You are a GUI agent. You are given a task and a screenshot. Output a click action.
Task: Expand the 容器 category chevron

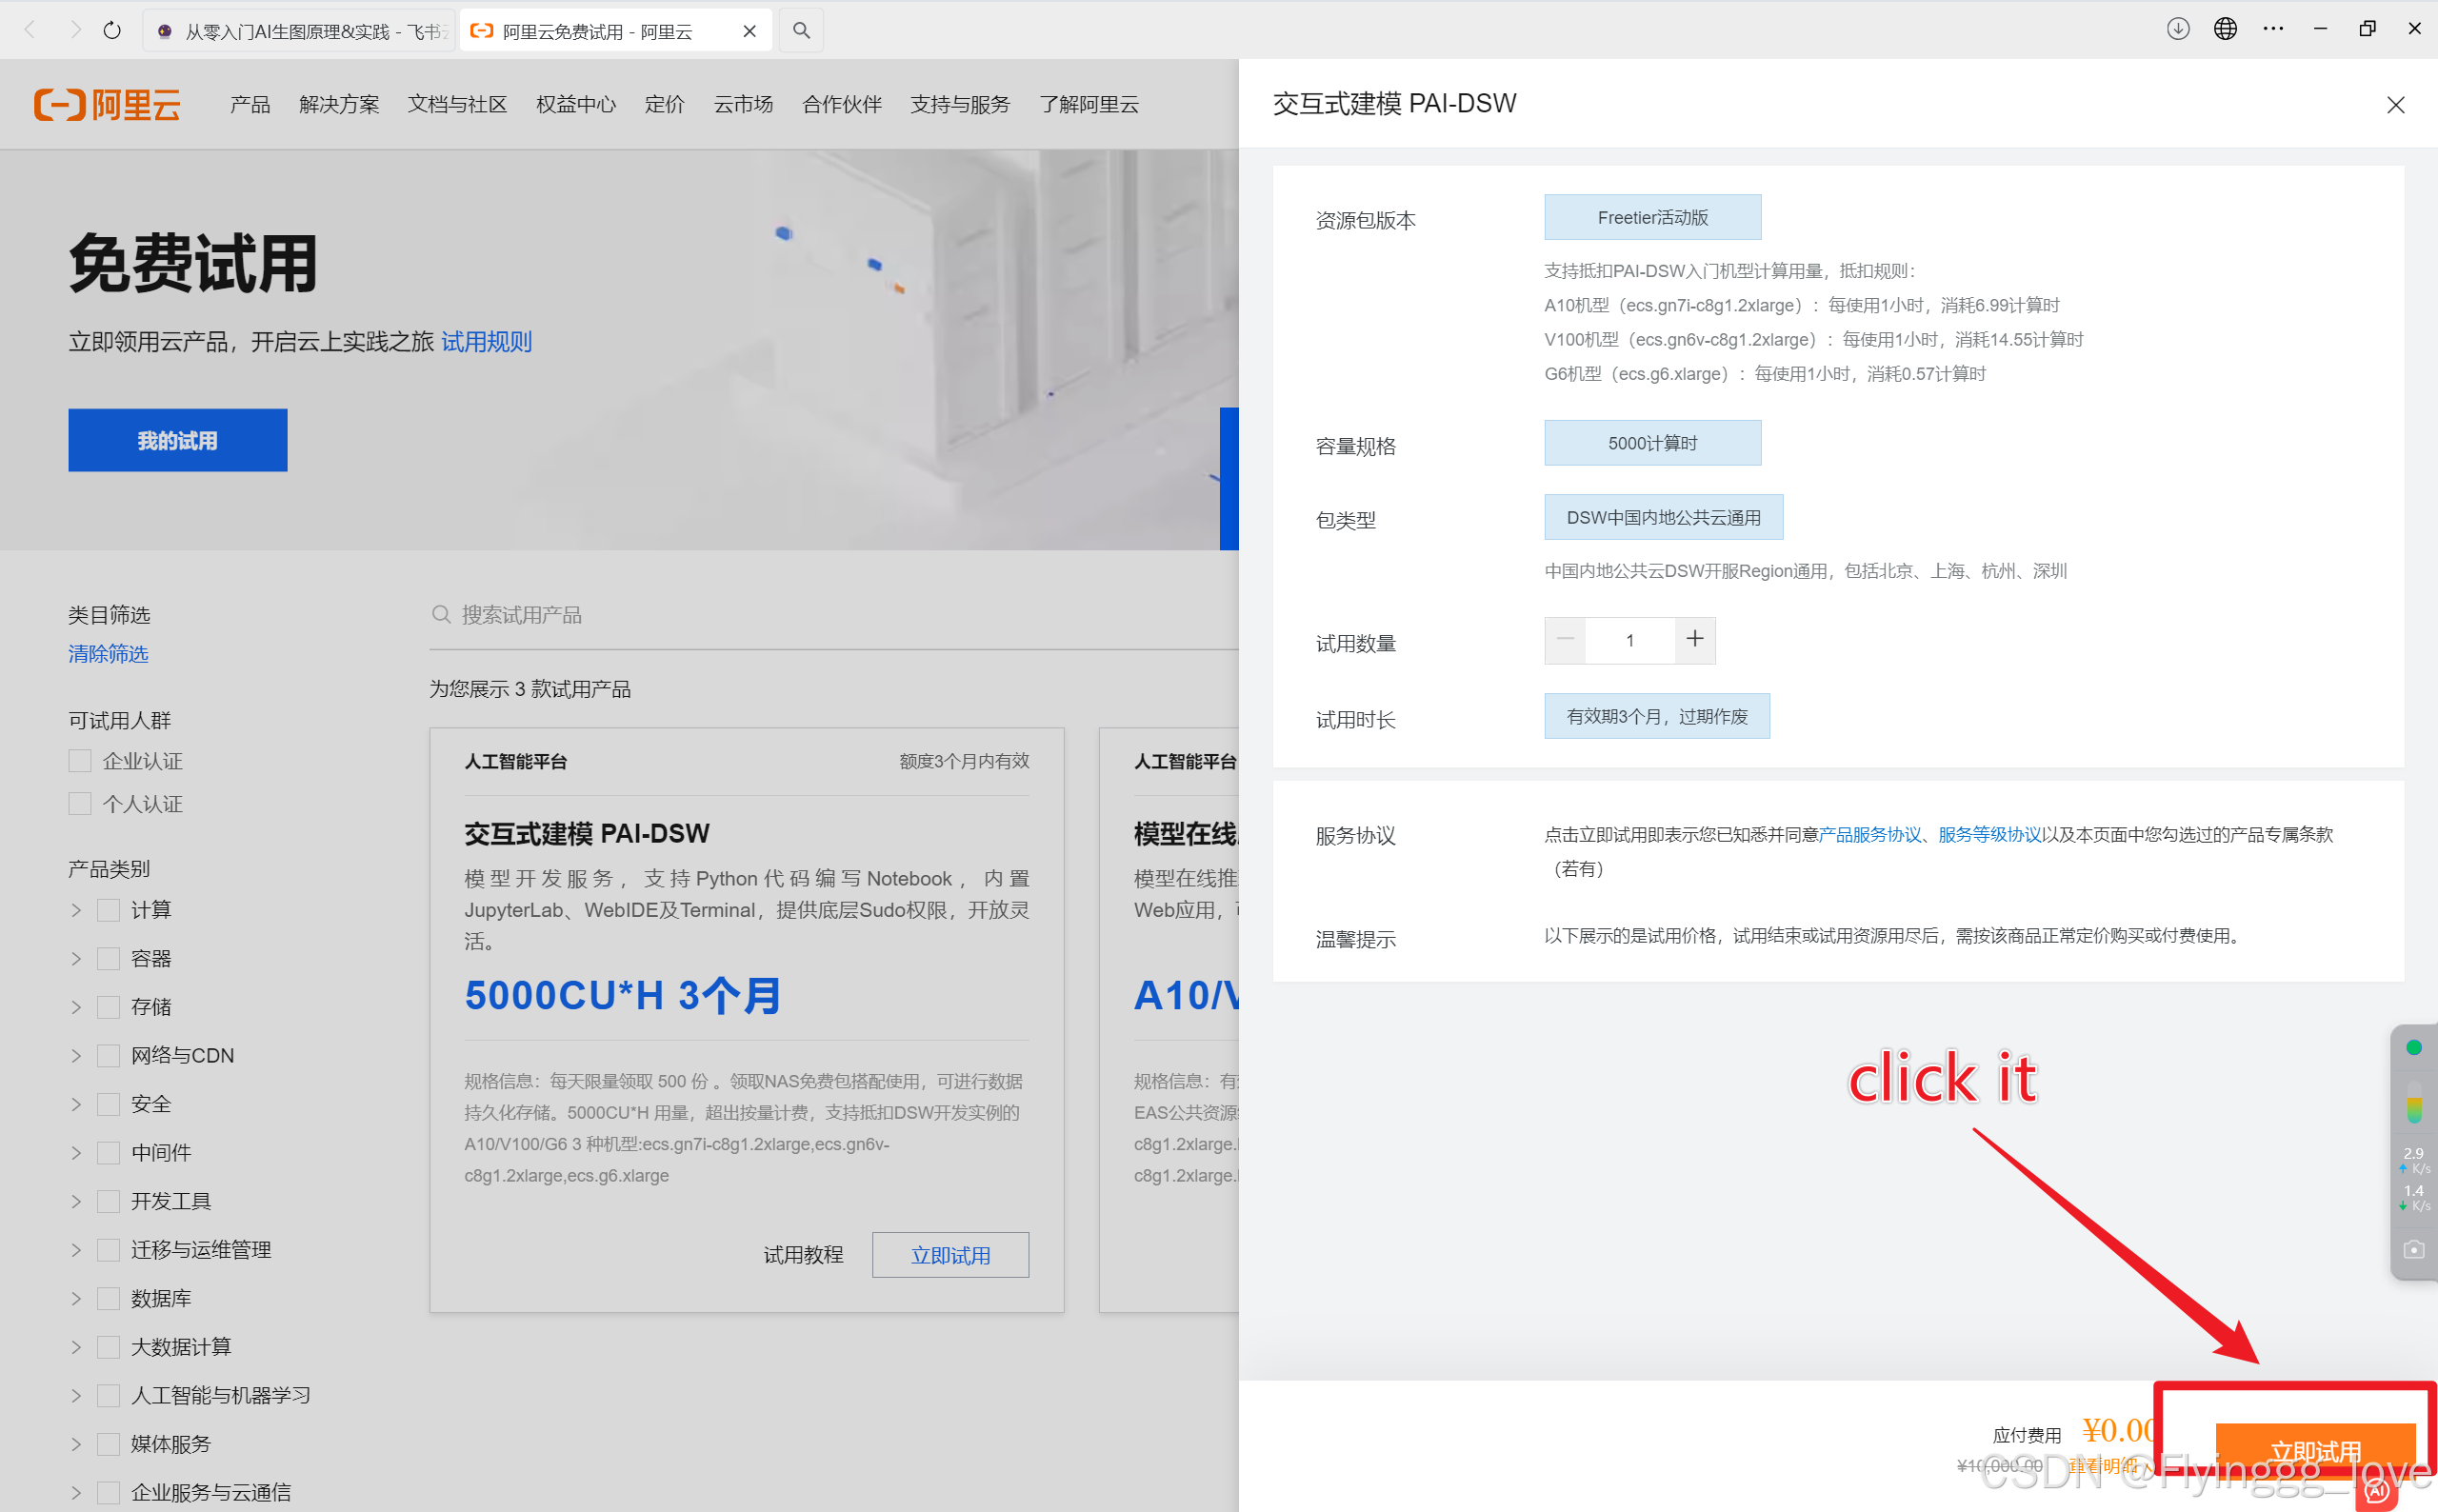point(76,958)
